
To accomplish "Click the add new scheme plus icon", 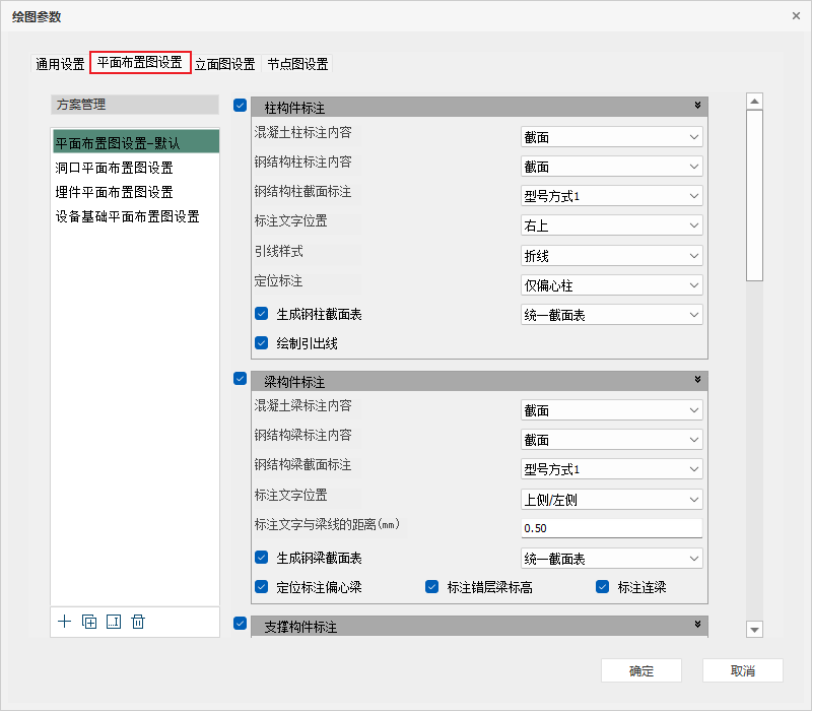I will (65, 622).
